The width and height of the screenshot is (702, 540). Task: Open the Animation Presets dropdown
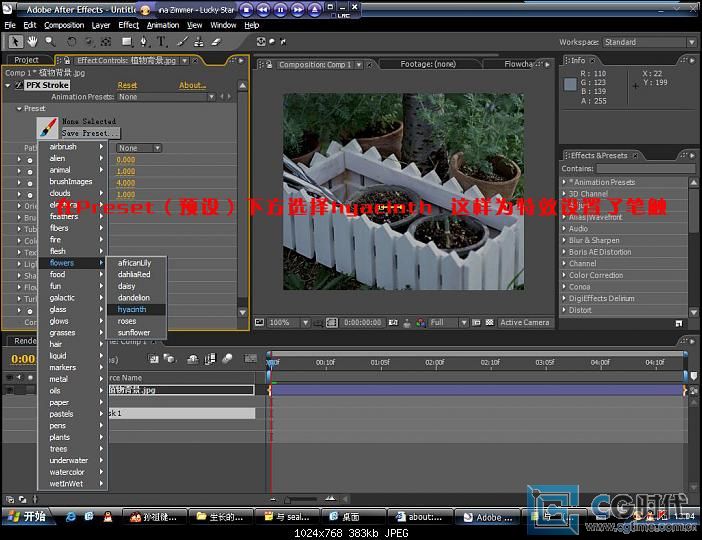[x=166, y=97]
